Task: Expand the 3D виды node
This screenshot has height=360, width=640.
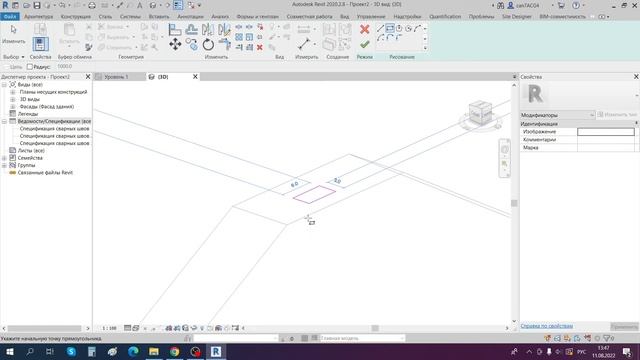Action: coord(12,99)
